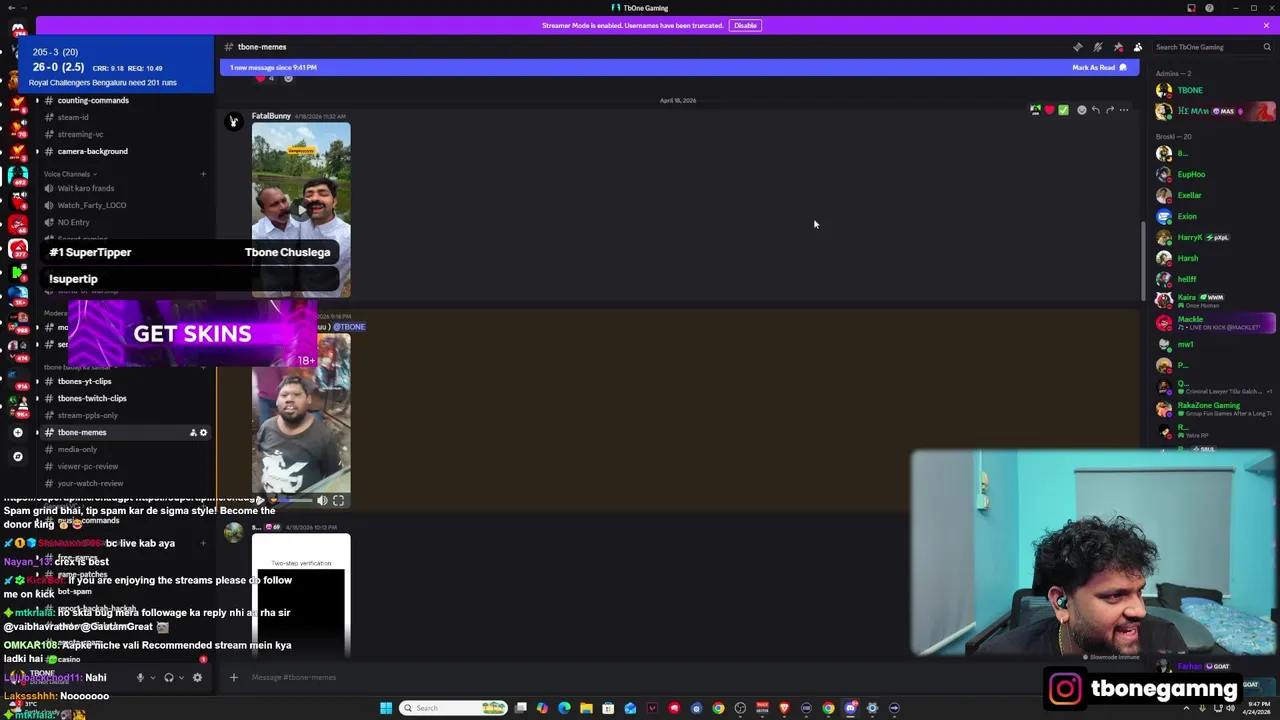Create invite icon on tbone-memes channel
The width and height of the screenshot is (1280, 720).
click(193, 433)
